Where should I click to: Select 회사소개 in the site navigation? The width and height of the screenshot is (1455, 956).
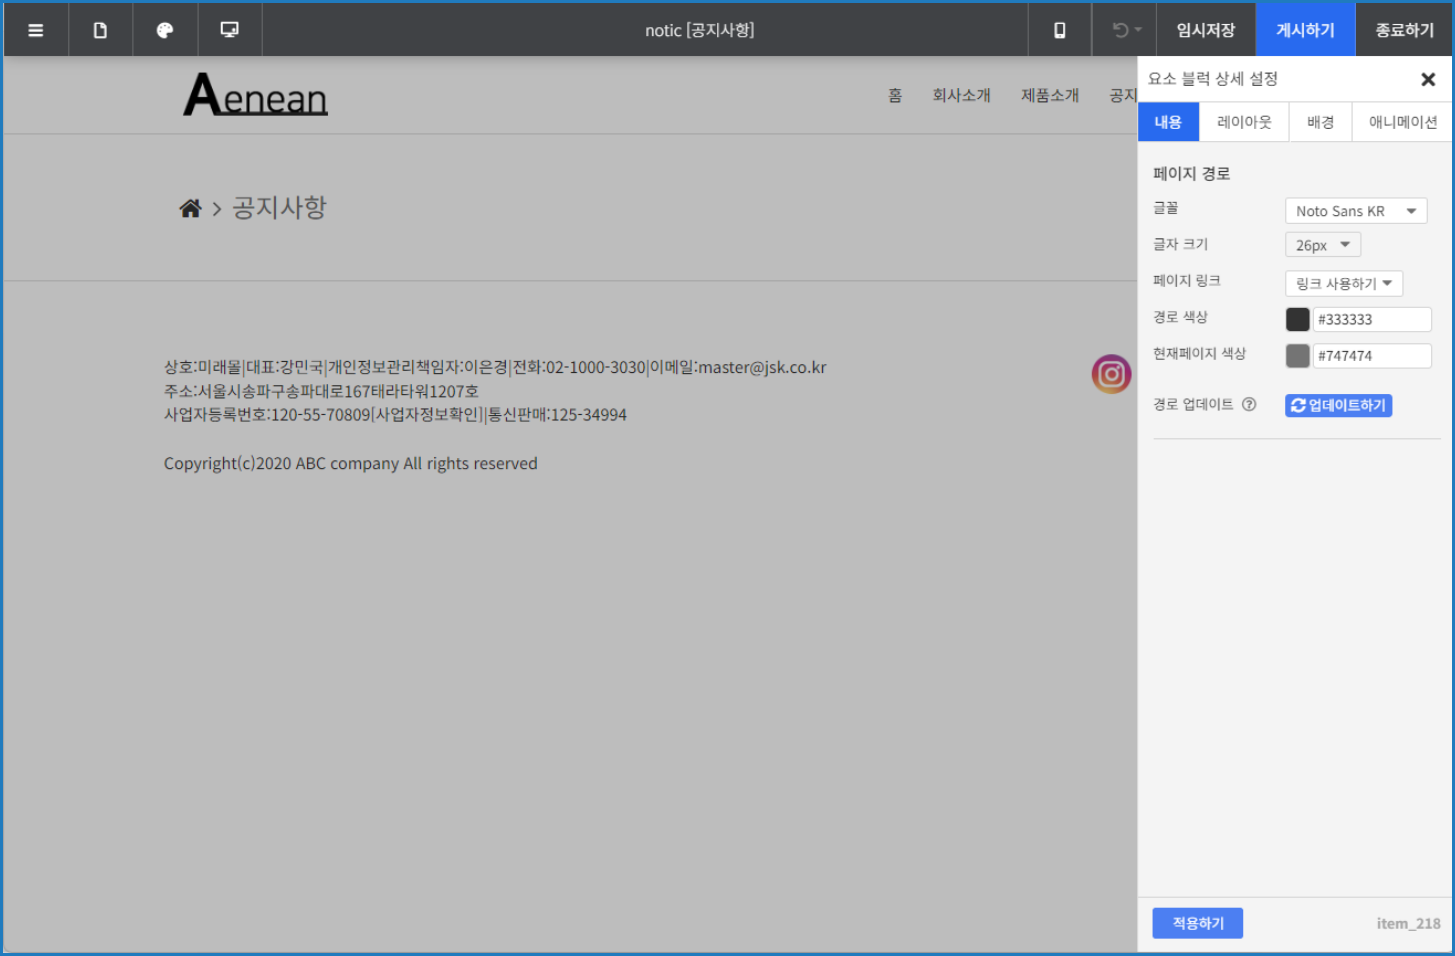[961, 94]
